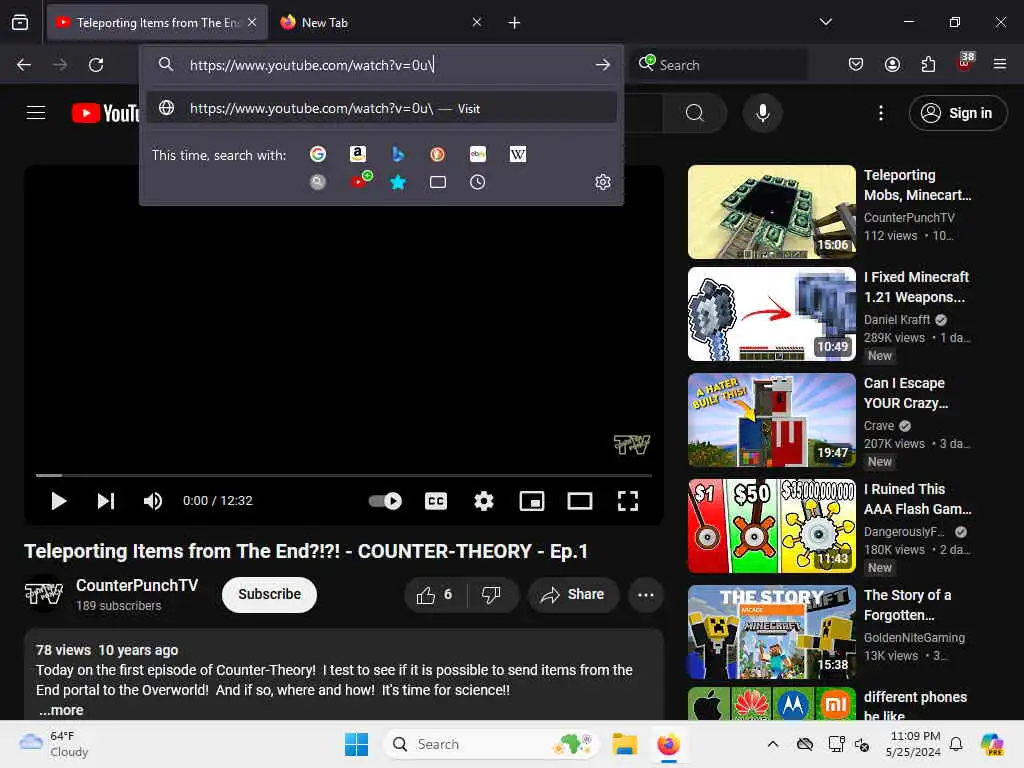
Task: Reload the current page
Action: [96, 65]
